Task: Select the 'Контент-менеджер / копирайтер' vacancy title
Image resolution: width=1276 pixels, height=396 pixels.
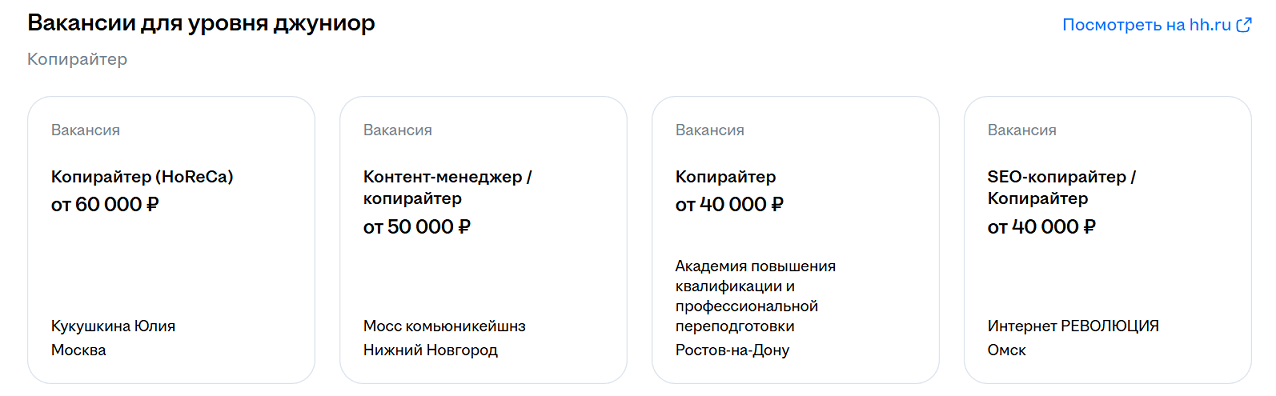Action: (447, 188)
